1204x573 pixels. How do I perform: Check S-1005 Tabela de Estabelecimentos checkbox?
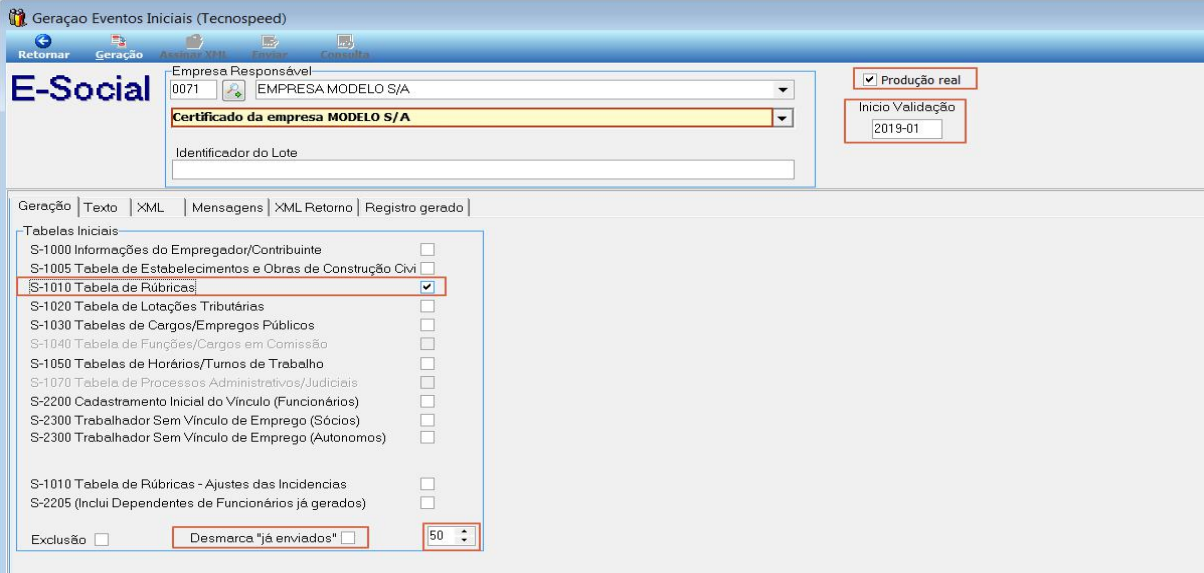[x=427, y=268]
